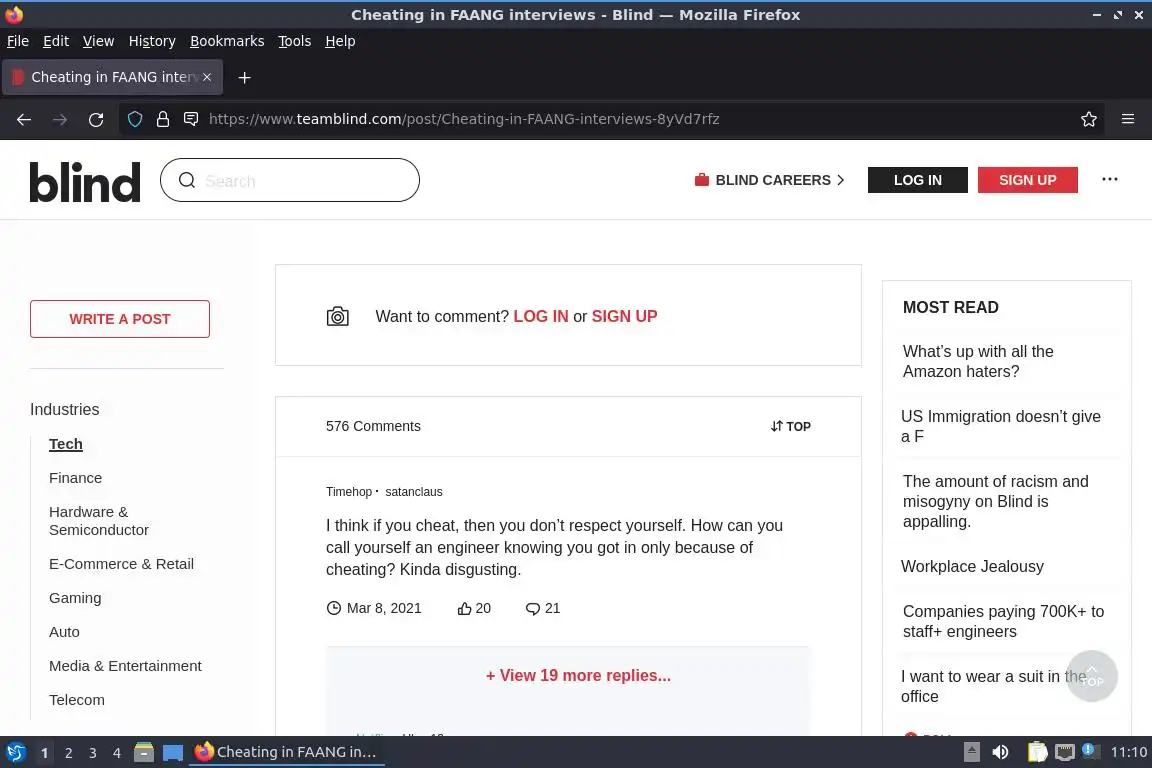Screen dimensions: 1152x768
Task: Click the site security padlock icon
Action: pyautogui.click(x=163, y=119)
